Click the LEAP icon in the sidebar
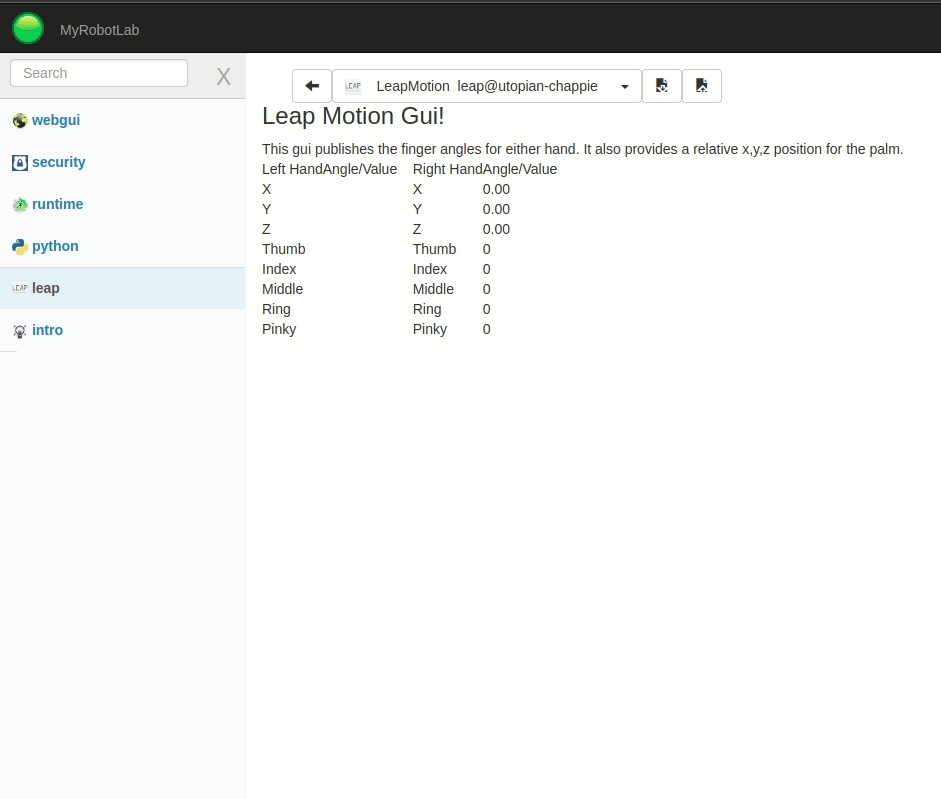Screen dimensions: 941x799 click(x=19, y=288)
